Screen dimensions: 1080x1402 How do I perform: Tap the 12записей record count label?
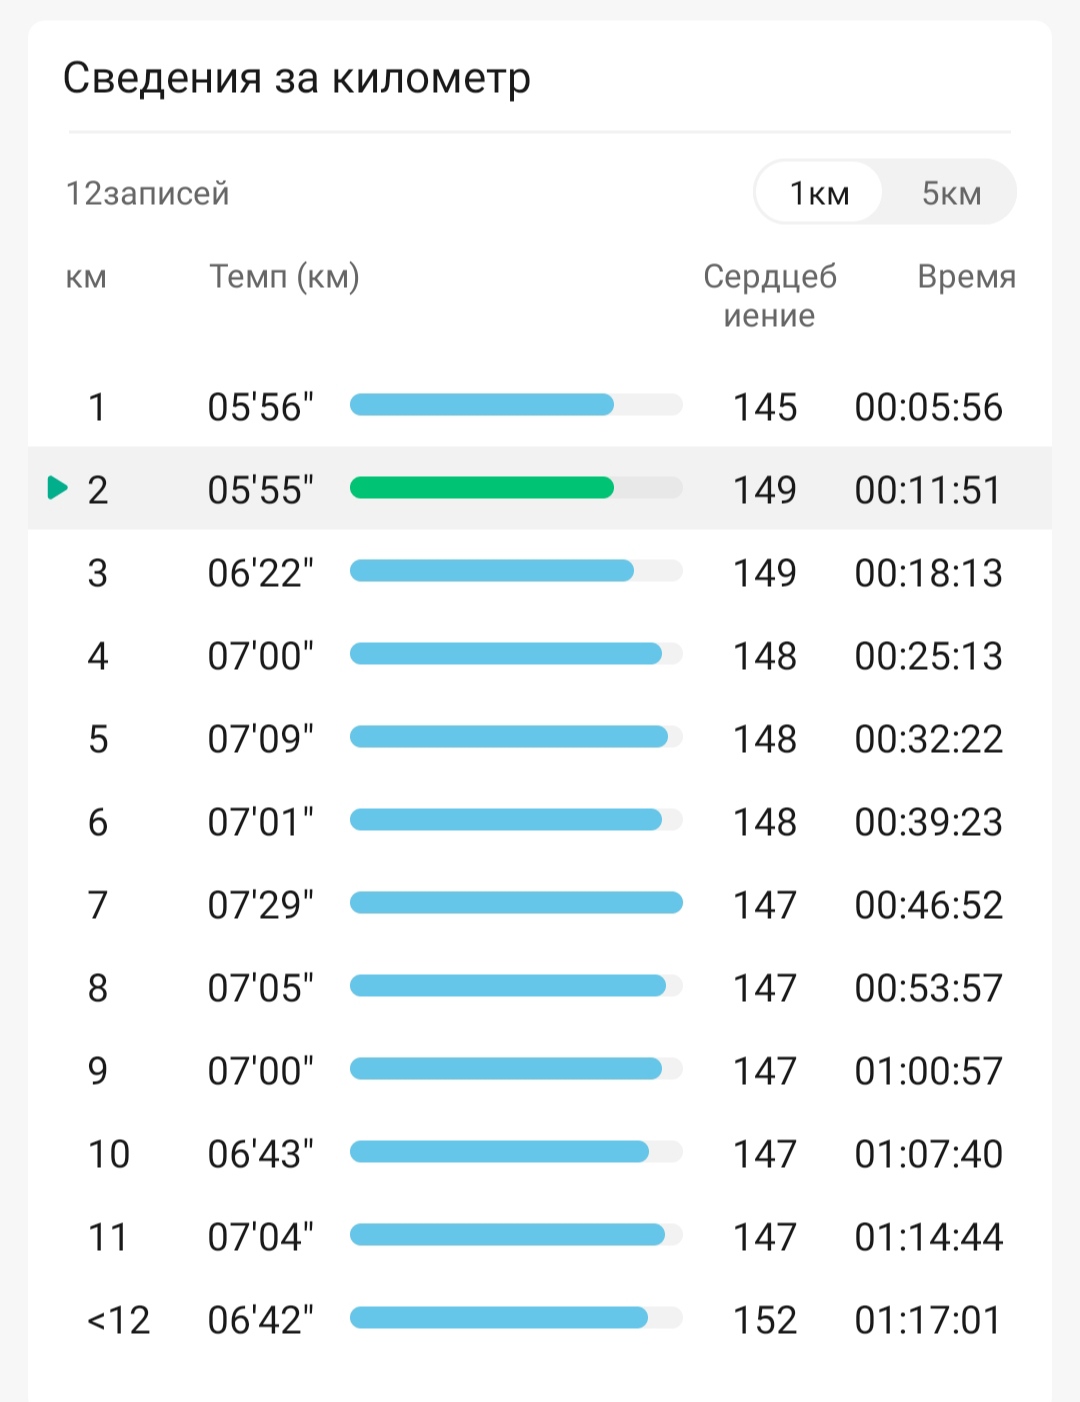pos(147,192)
